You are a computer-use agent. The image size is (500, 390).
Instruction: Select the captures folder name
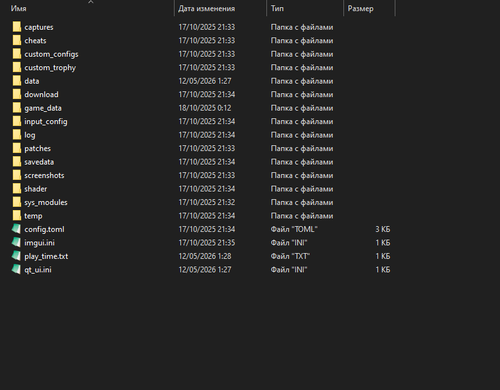(39, 27)
